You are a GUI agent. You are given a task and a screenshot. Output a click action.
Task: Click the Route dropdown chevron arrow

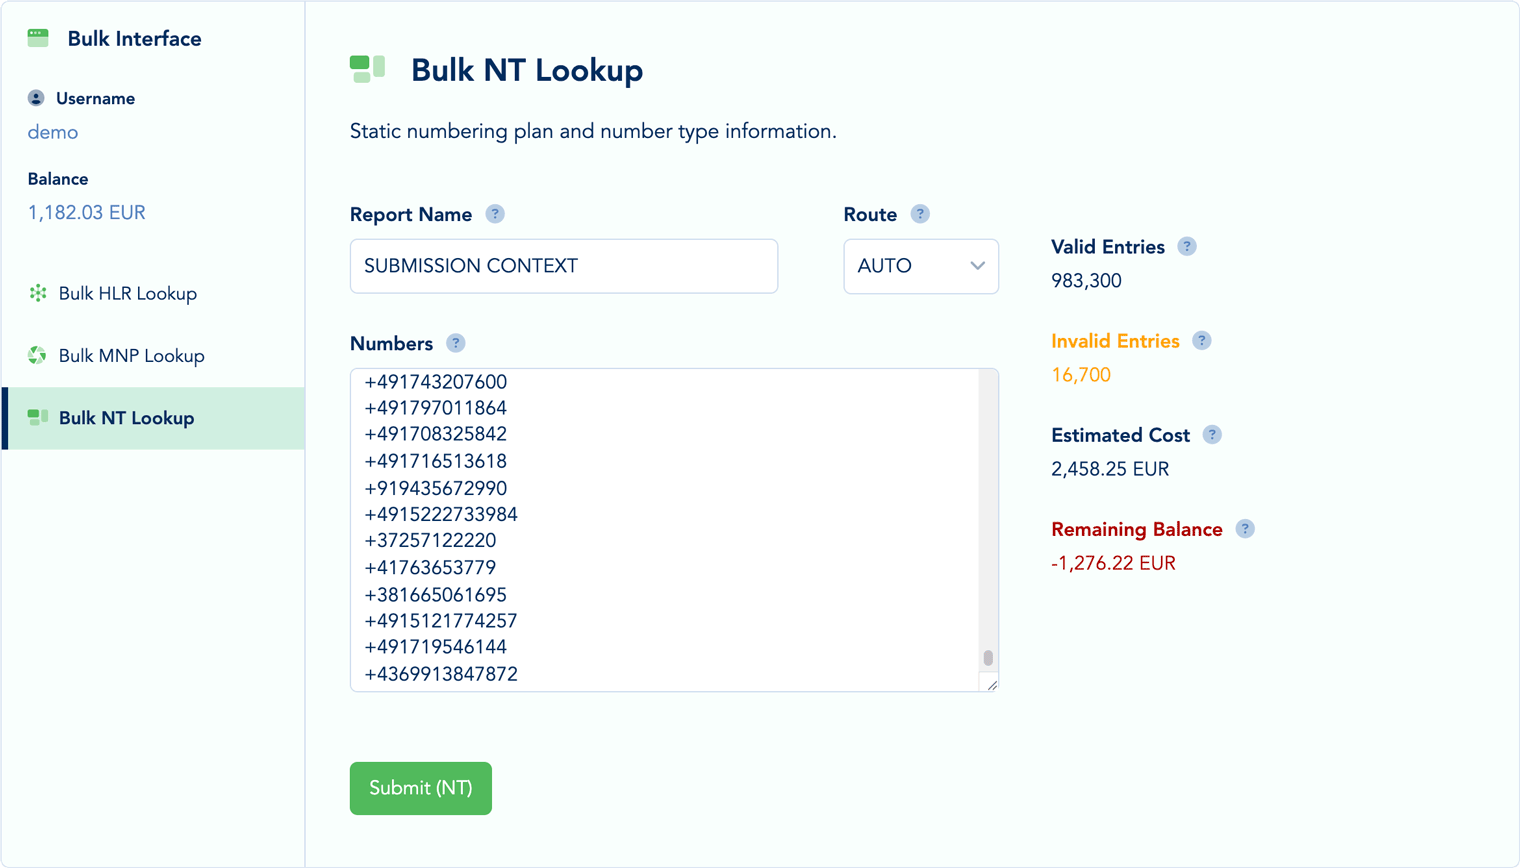(x=977, y=266)
